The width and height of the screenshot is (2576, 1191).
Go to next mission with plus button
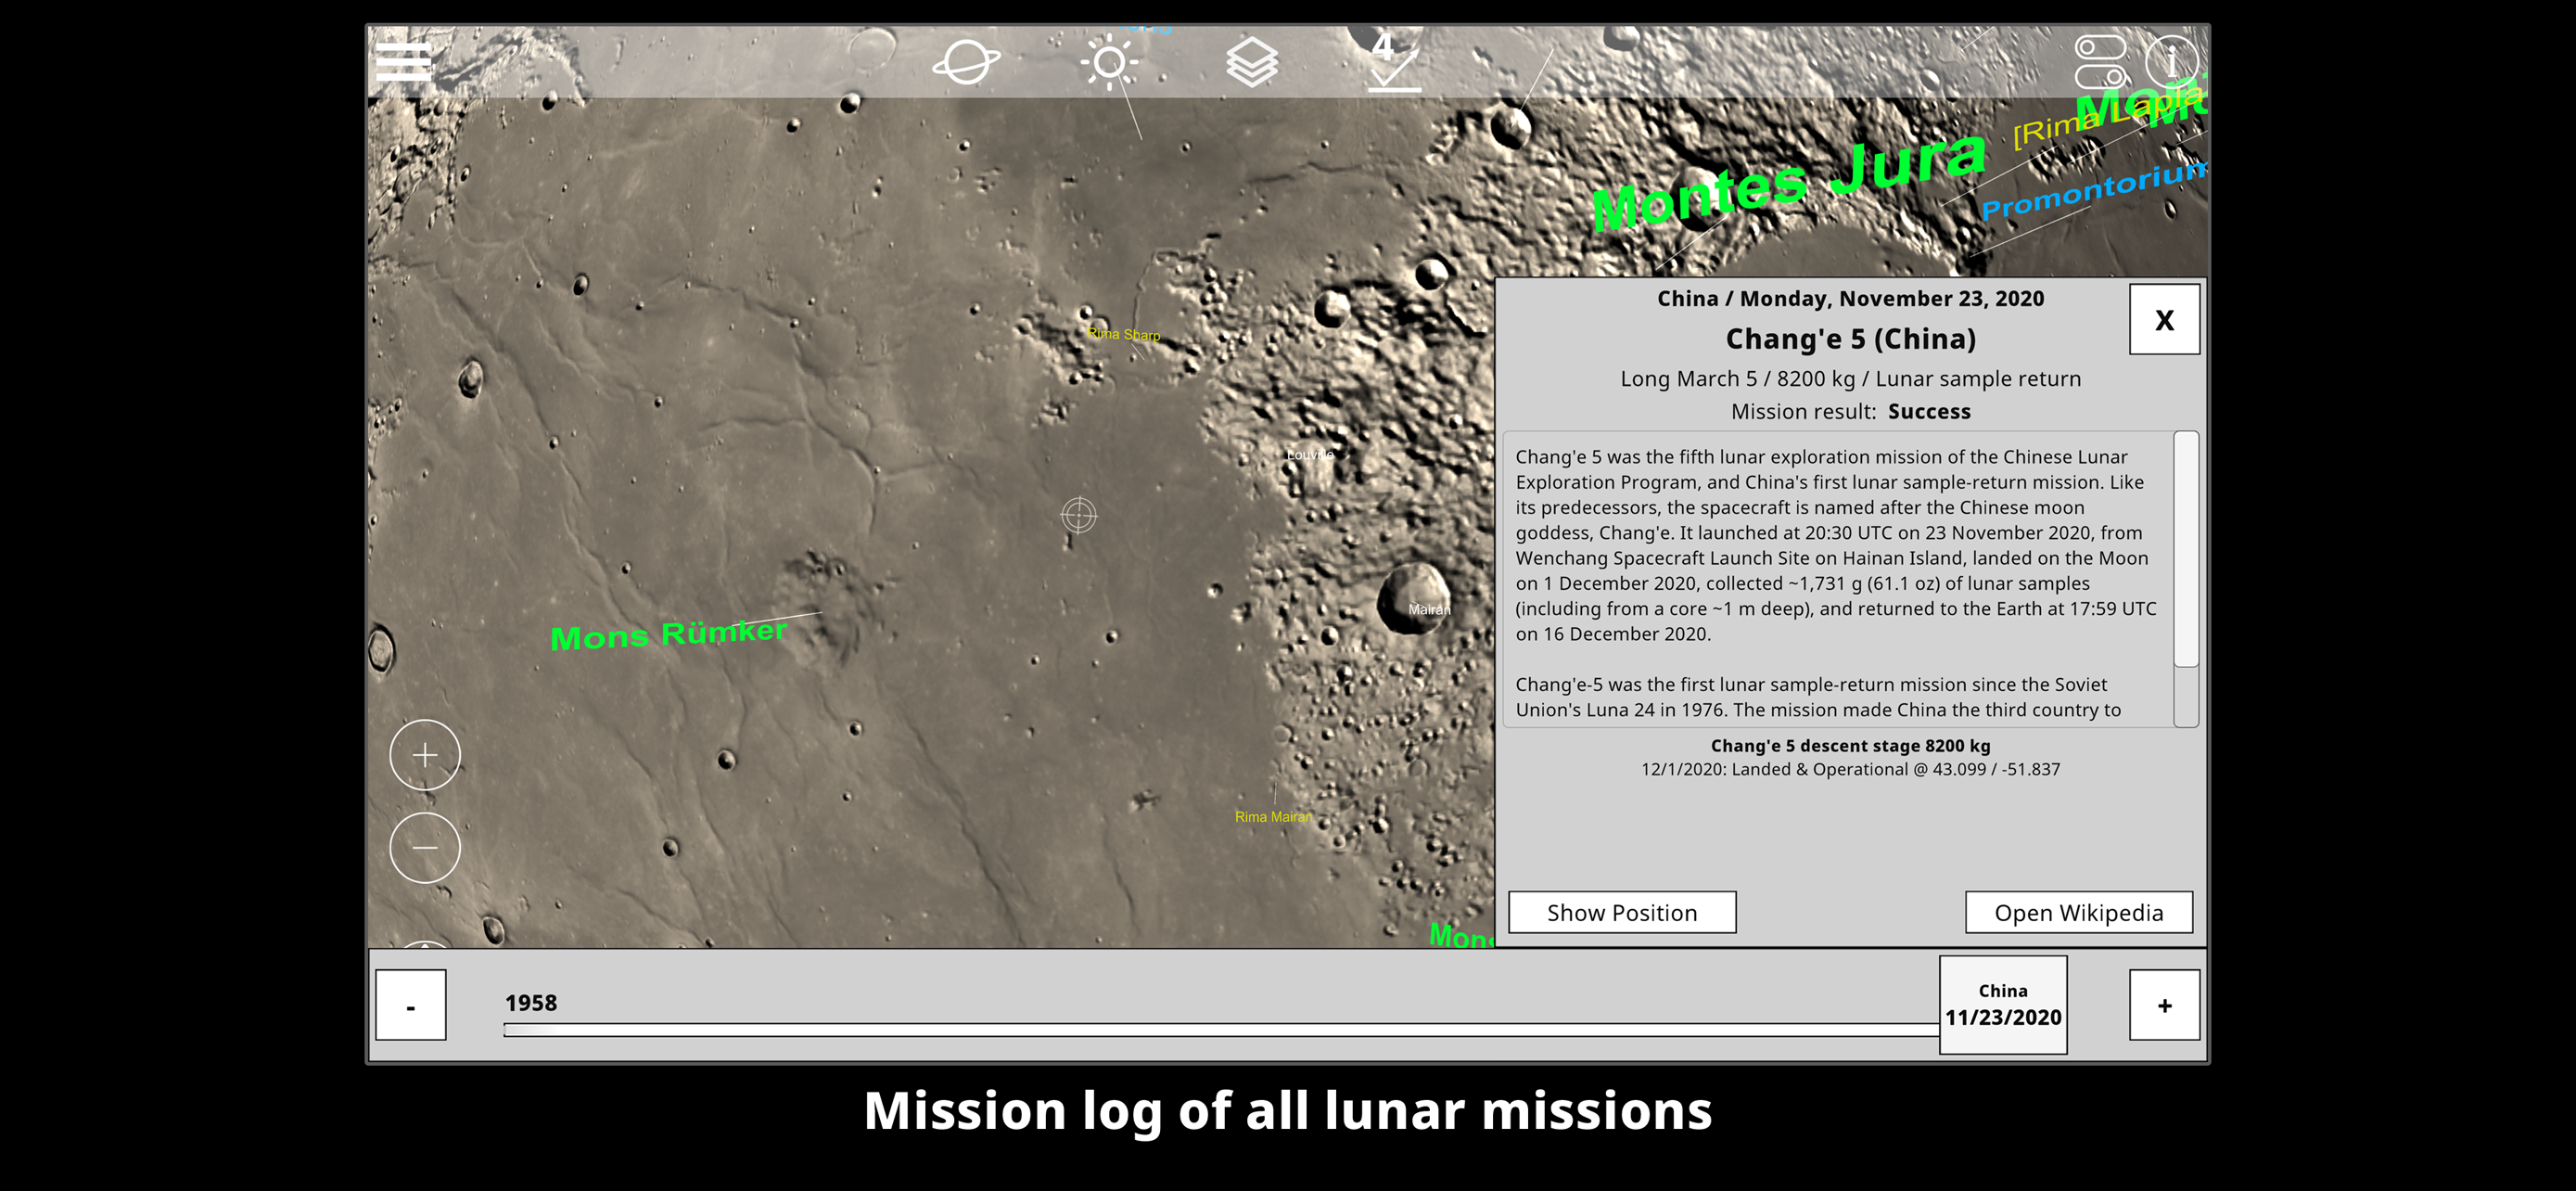(x=2164, y=1005)
